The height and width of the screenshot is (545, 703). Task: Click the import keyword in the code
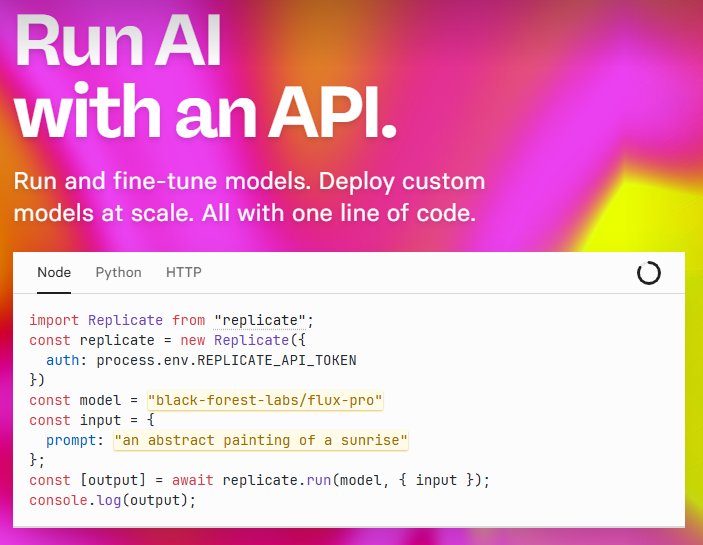pos(54,320)
